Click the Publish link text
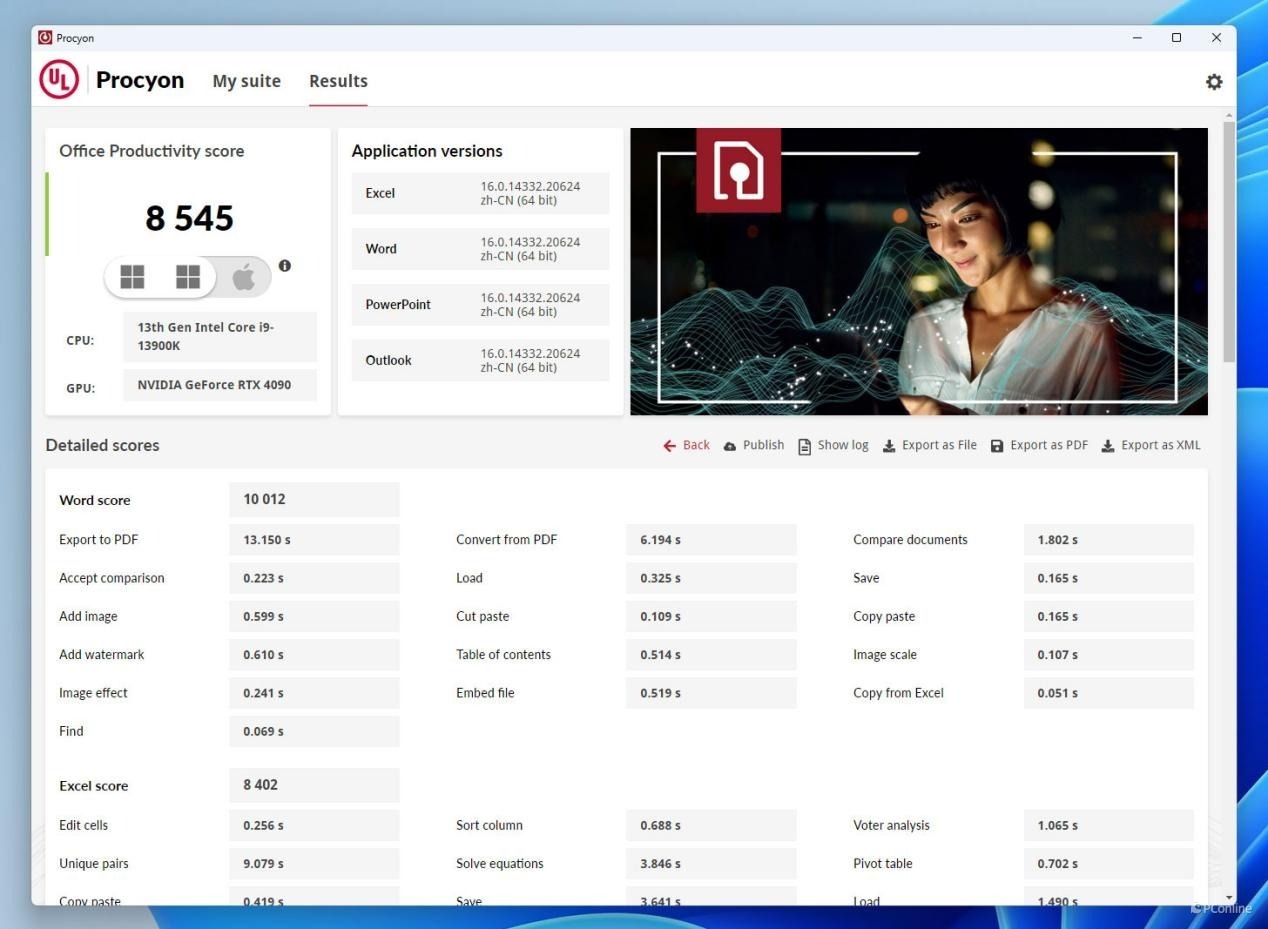 (x=763, y=445)
